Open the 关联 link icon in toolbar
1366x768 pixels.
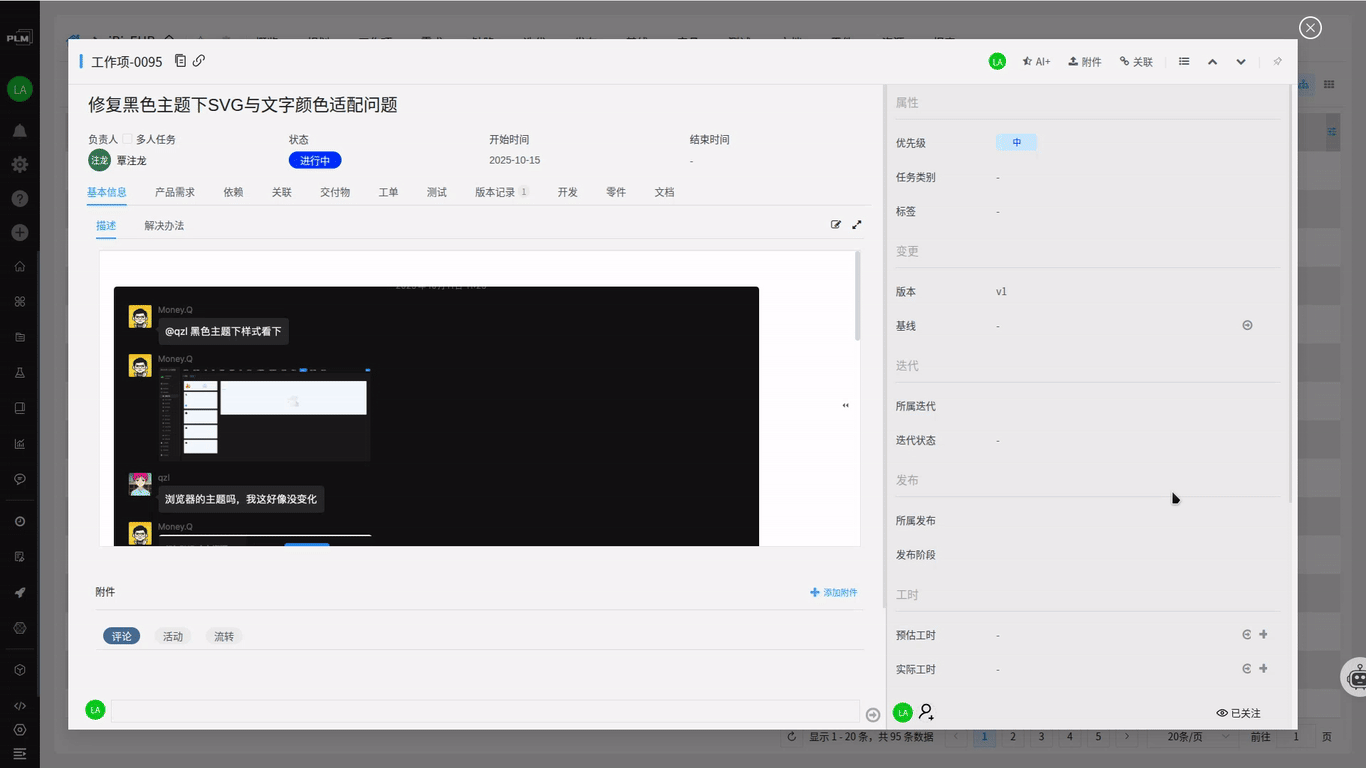(1136, 61)
